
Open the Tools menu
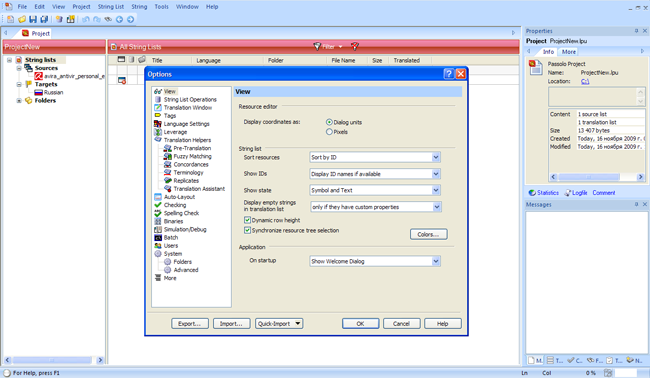[161, 7]
